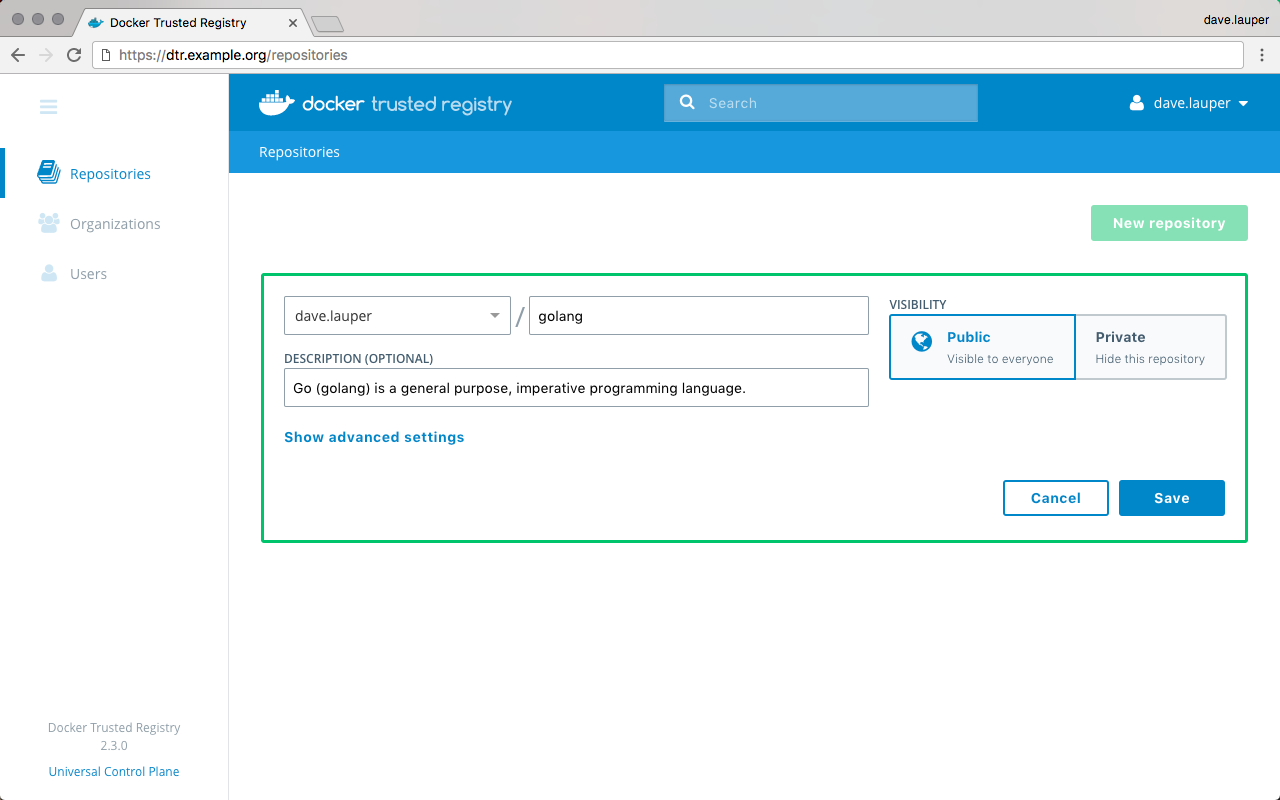Viewport: 1280px width, 800px height.
Task: Expand Show advanced settings
Action: (x=374, y=437)
